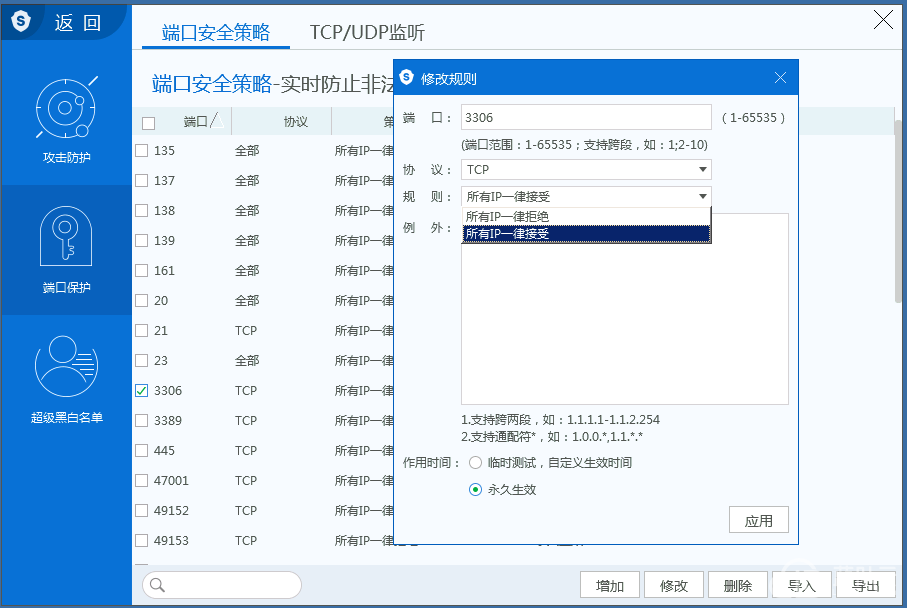Choose 所有IP一律拒绝 from the list
The height and width of the screenshot is (608, 907).
[x=586, y=216]
